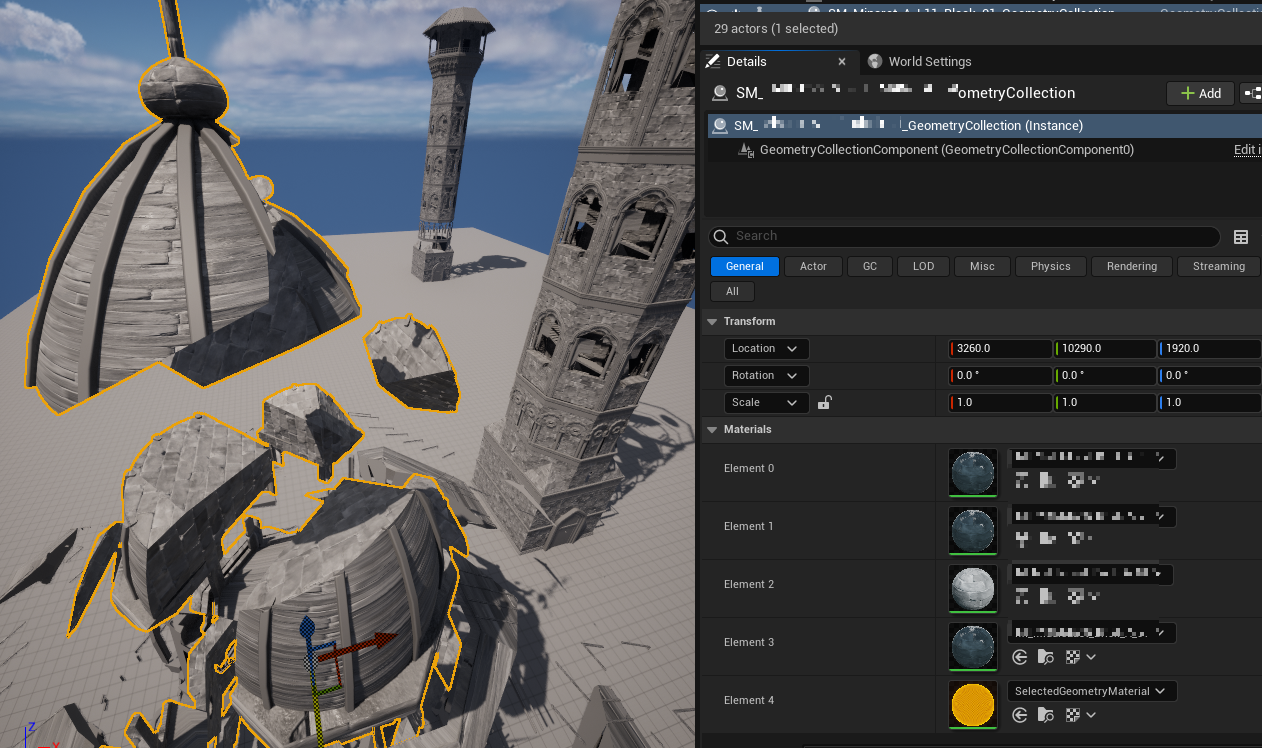Click the '29 actors (1 selected)' status text
Screen dimensions: 1262x748
(776, 28)
